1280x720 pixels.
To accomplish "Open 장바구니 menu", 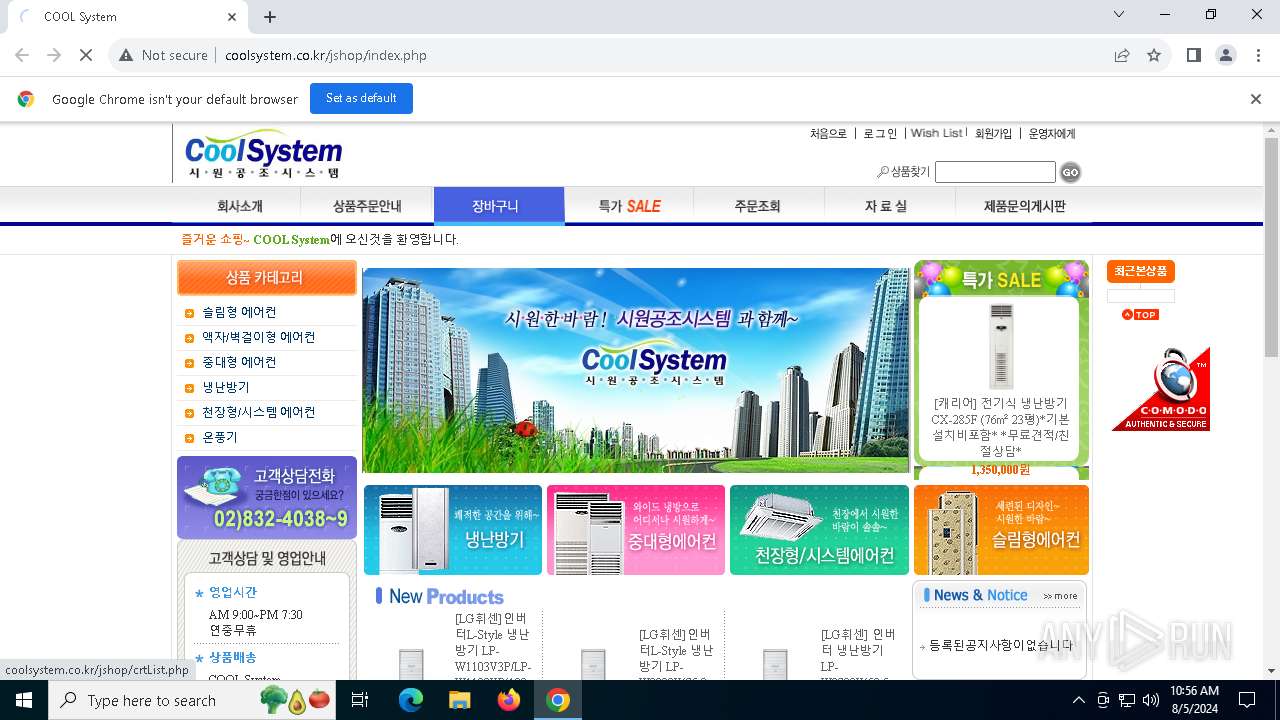I will coord(499,206).
